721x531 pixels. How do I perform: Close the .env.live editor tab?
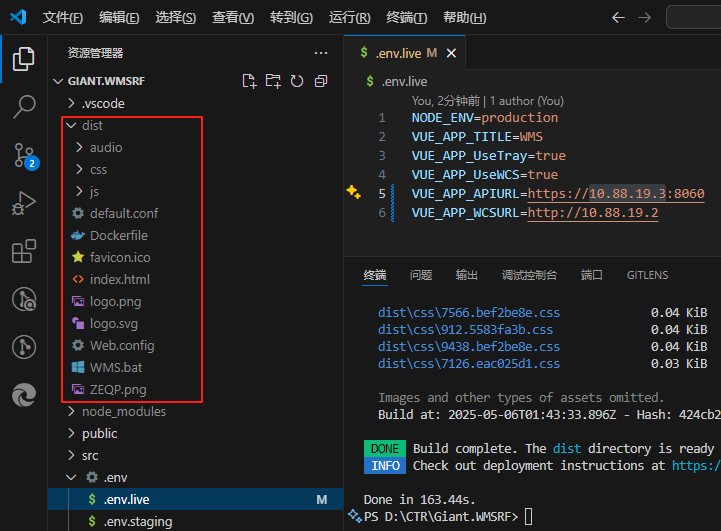click(451, 53)
